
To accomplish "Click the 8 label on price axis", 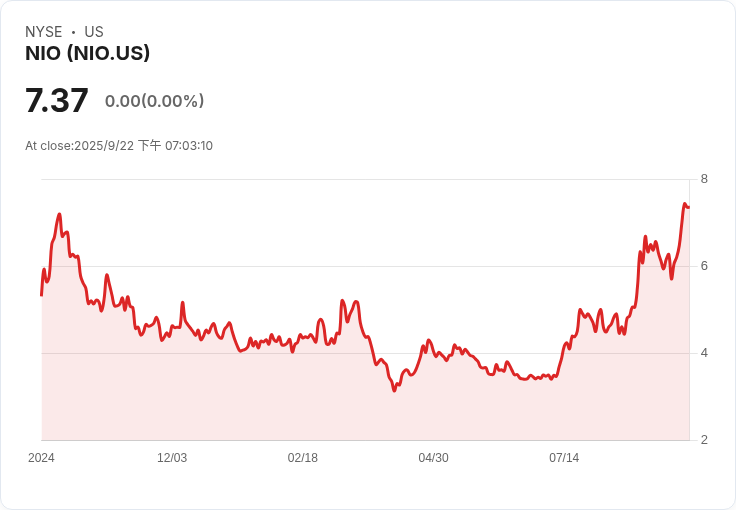I will point(704,179).
